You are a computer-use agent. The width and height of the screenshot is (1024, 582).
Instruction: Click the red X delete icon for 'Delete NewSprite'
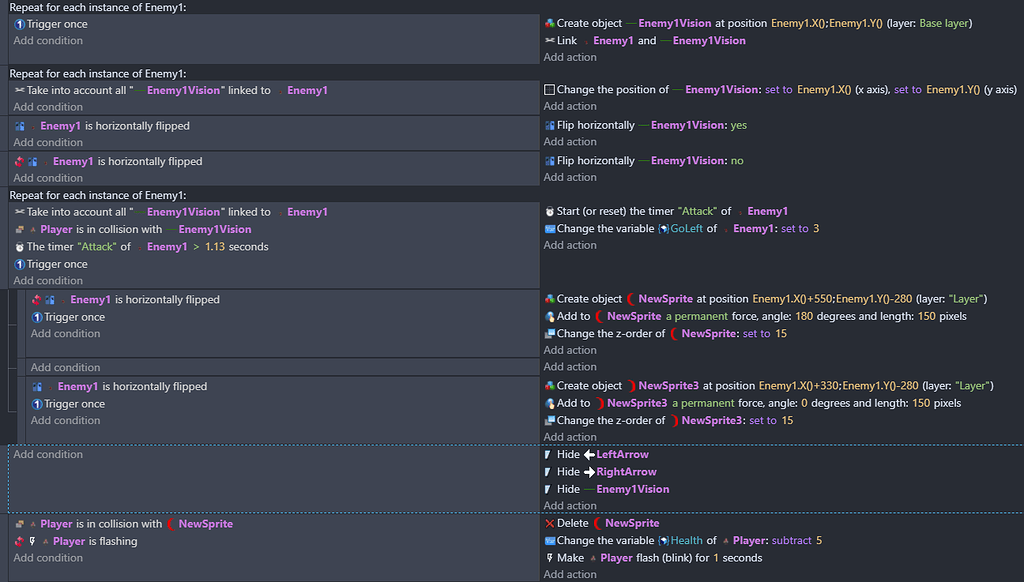[x=550, y=523]
